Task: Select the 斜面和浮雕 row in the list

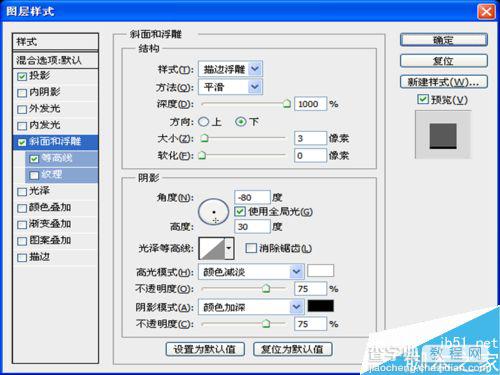Action: pos(55,142)
